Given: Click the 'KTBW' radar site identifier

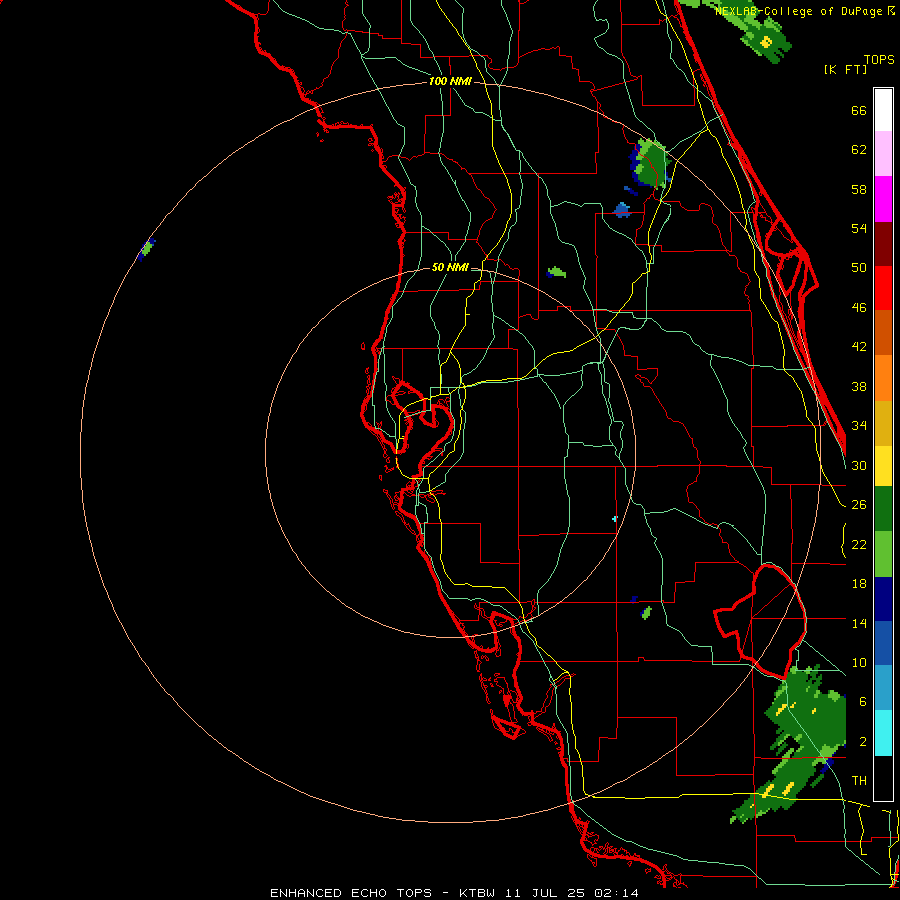Looking at the screenshot, I should coord(477,893).
